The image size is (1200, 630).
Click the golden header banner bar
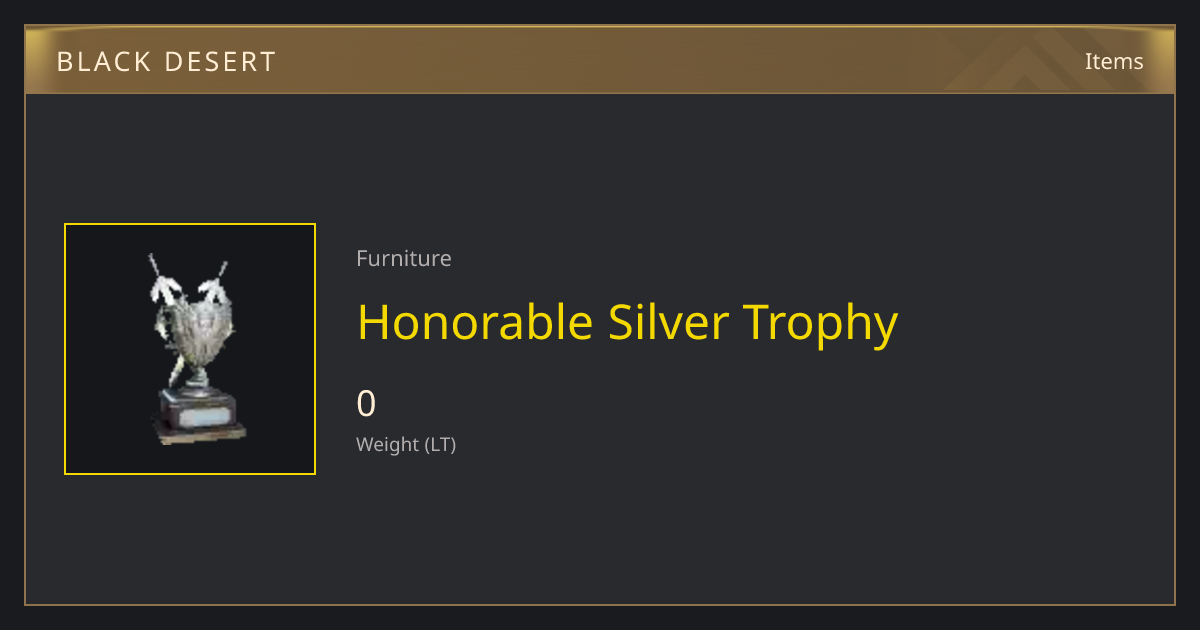600,60
